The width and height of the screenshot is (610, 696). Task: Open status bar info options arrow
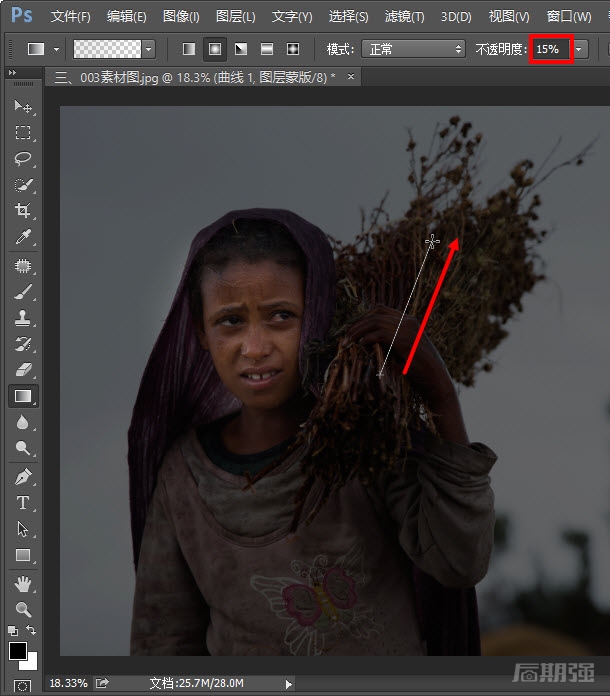289,684
